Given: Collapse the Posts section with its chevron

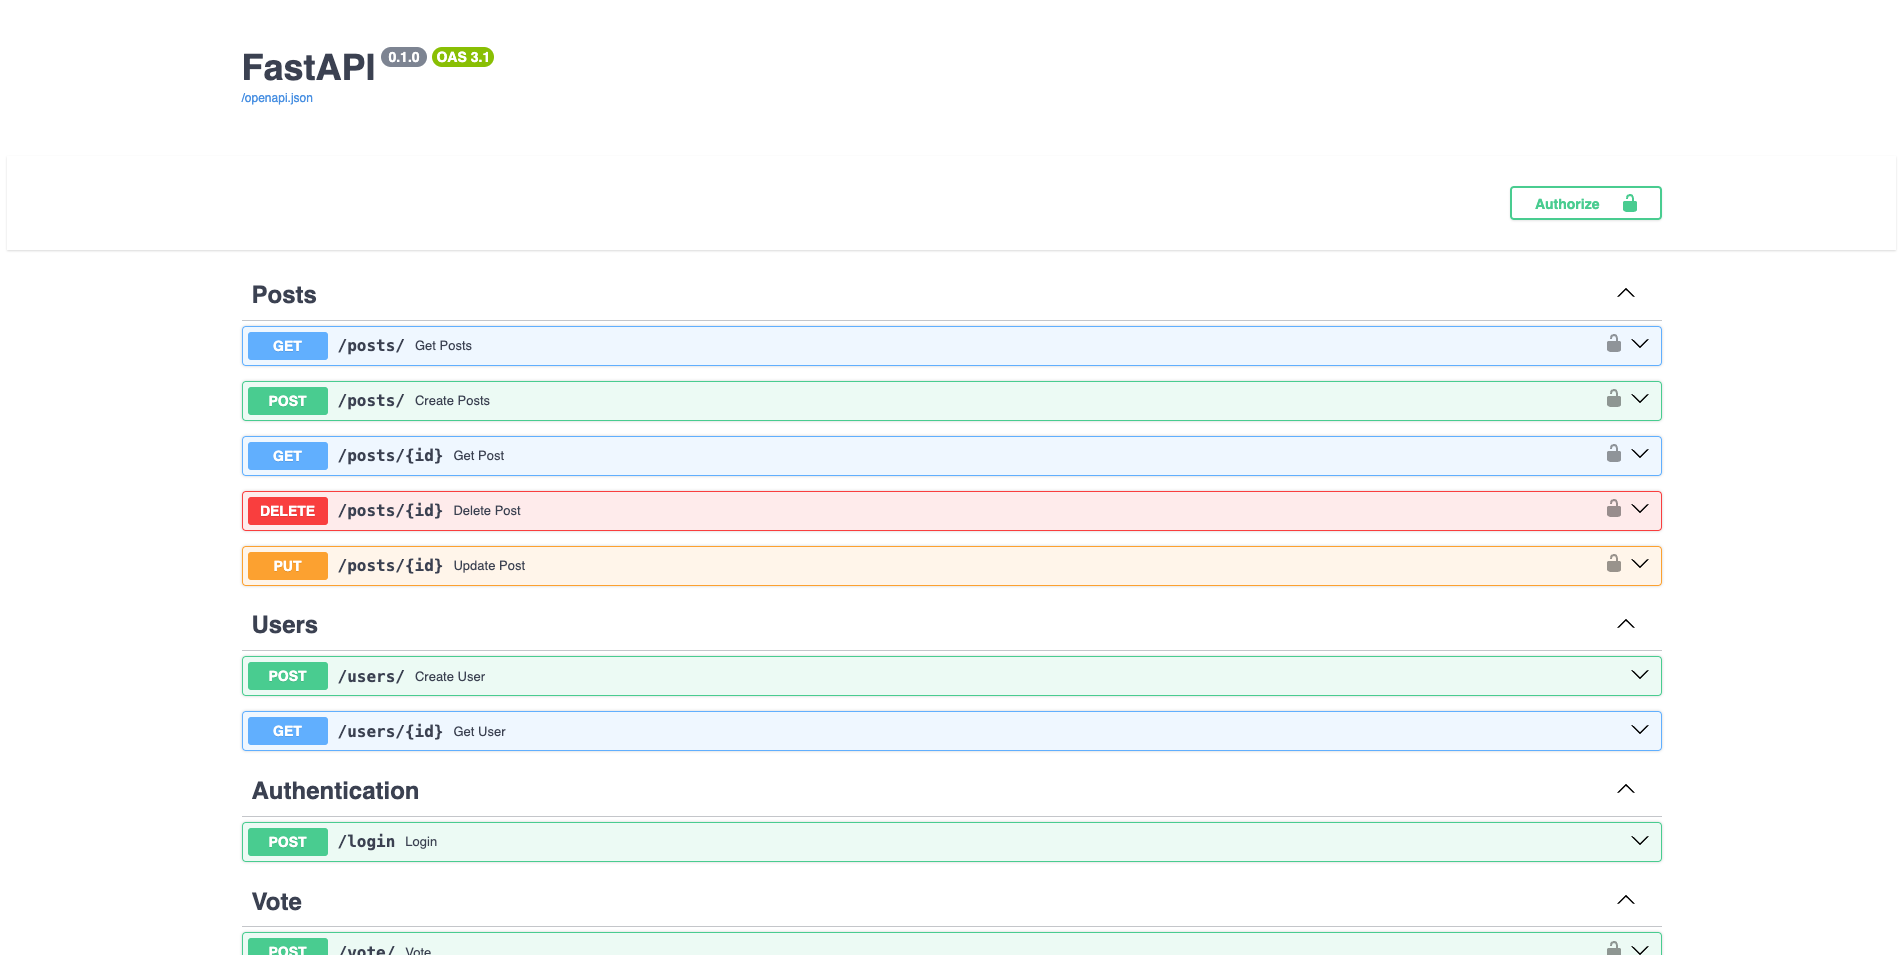Looking at the screenshot, I should point(1625,293).
